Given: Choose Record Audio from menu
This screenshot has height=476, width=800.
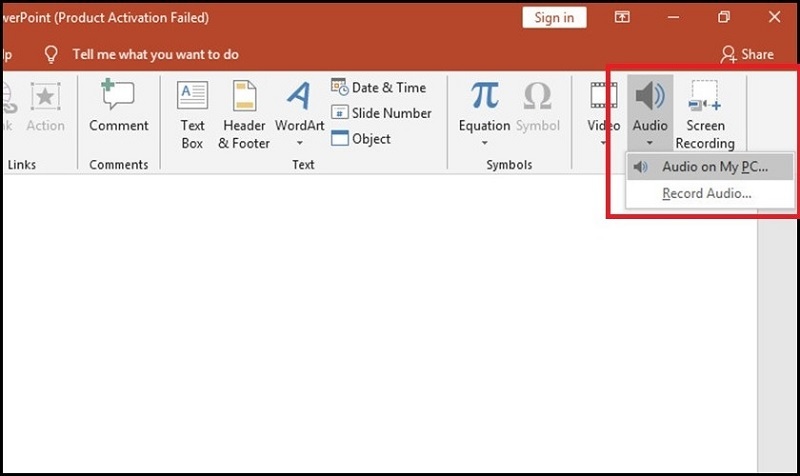Looking at the screenshot, I should point(706,194).
